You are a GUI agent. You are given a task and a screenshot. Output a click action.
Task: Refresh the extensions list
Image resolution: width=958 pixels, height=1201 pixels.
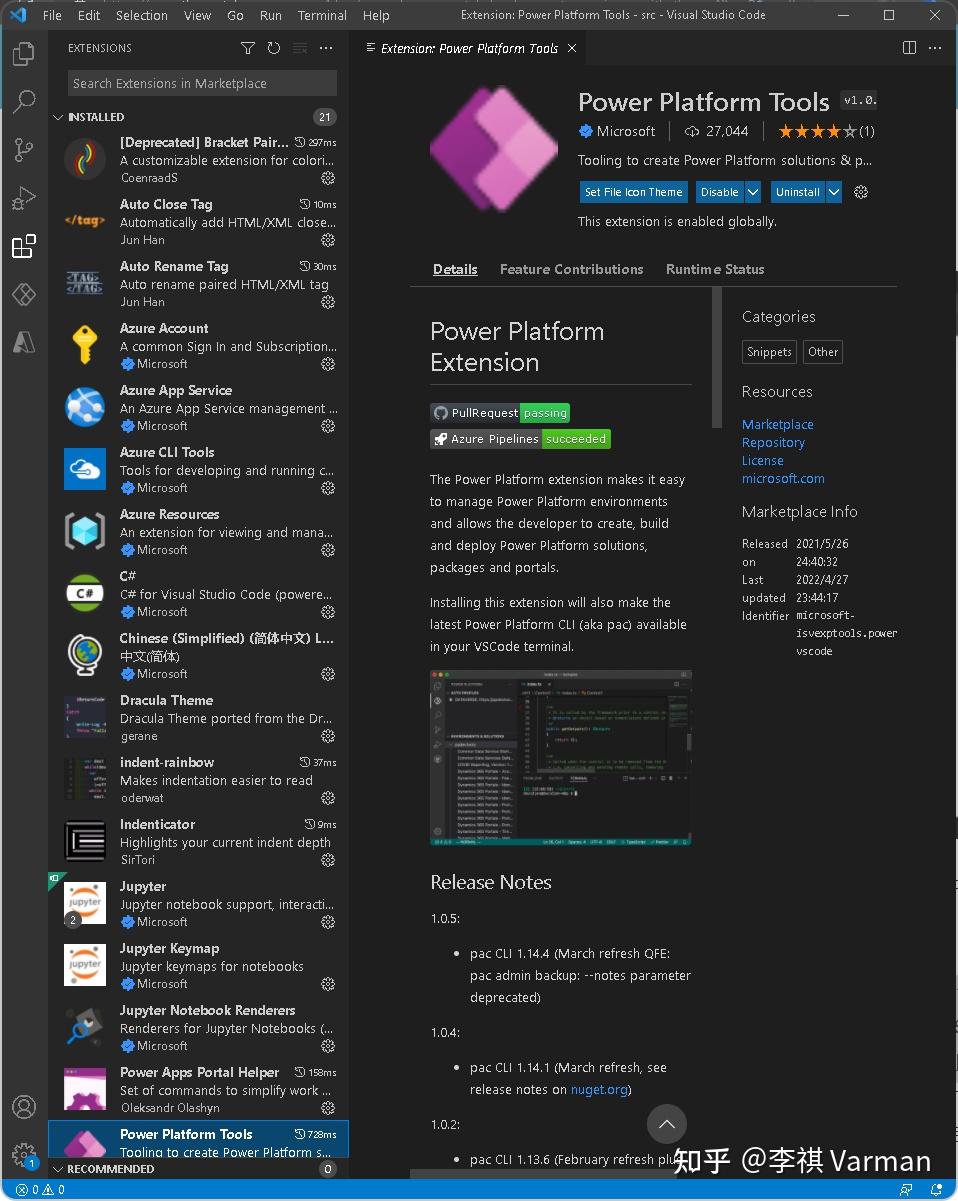[274, 48]
